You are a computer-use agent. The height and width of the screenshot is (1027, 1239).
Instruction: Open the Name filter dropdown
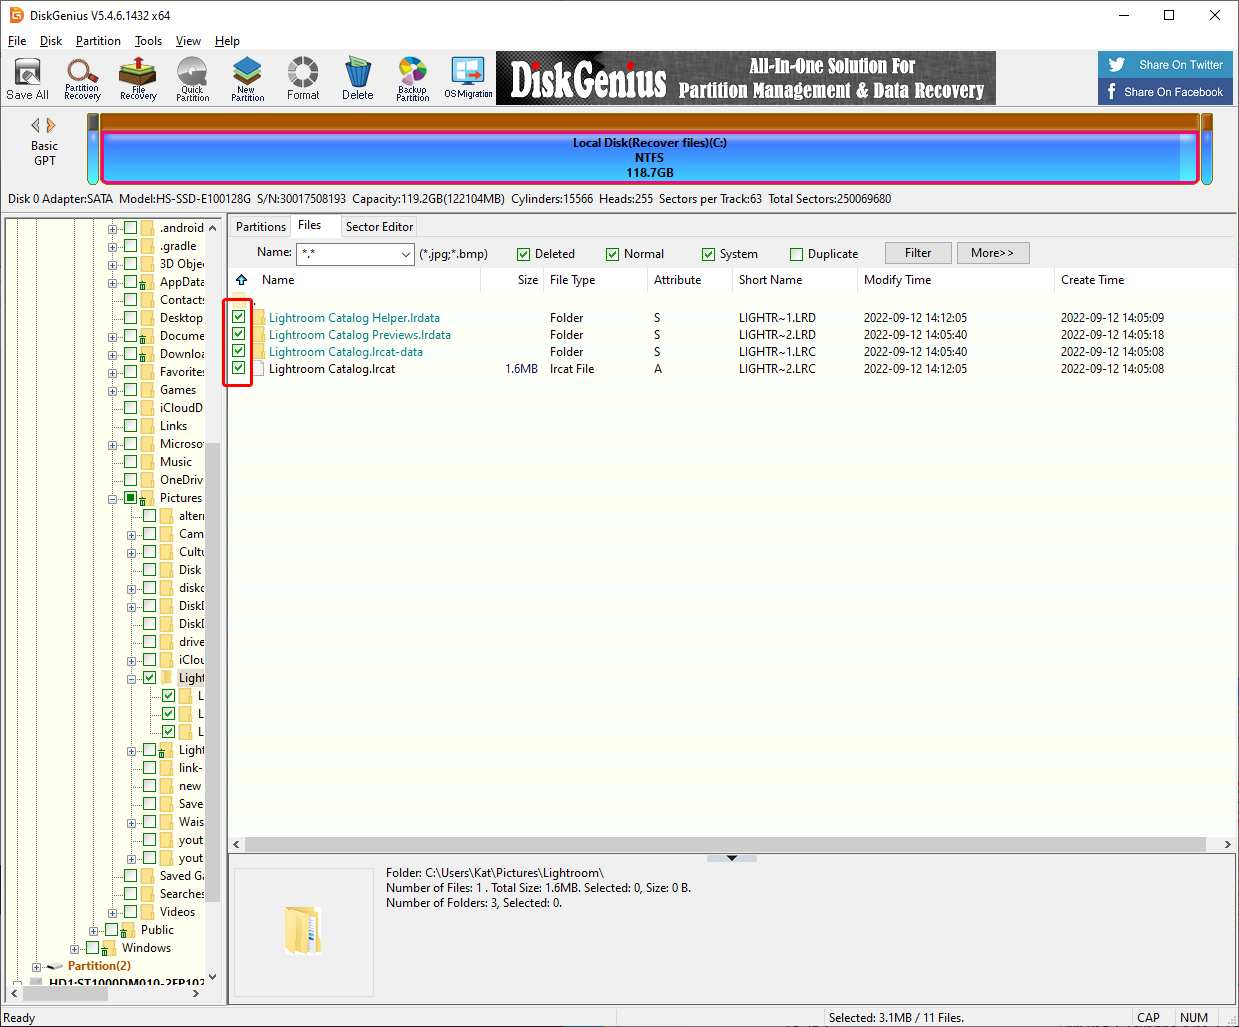click(405, 254)
